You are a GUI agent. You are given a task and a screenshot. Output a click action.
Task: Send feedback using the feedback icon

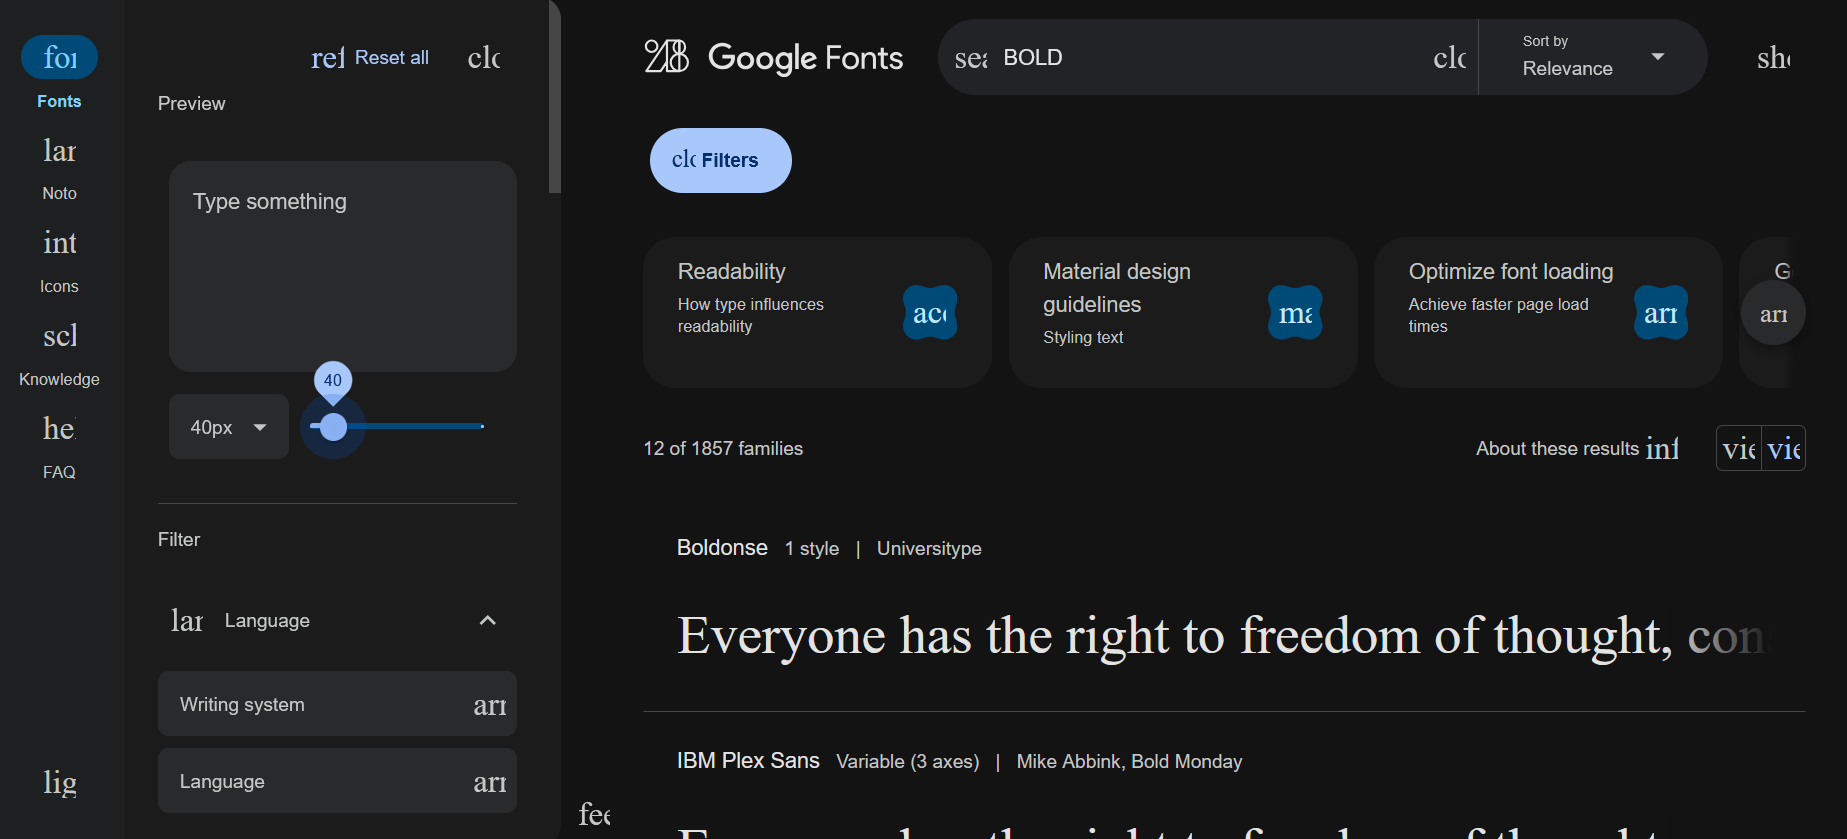tap(595, 814)
